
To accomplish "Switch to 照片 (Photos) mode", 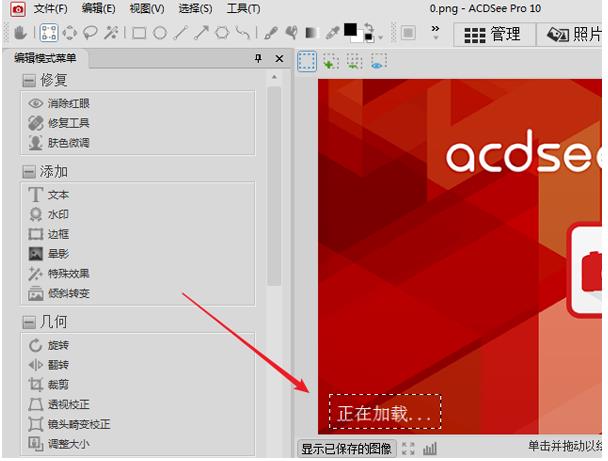I will pyautogui.click(x=572, y=34).
